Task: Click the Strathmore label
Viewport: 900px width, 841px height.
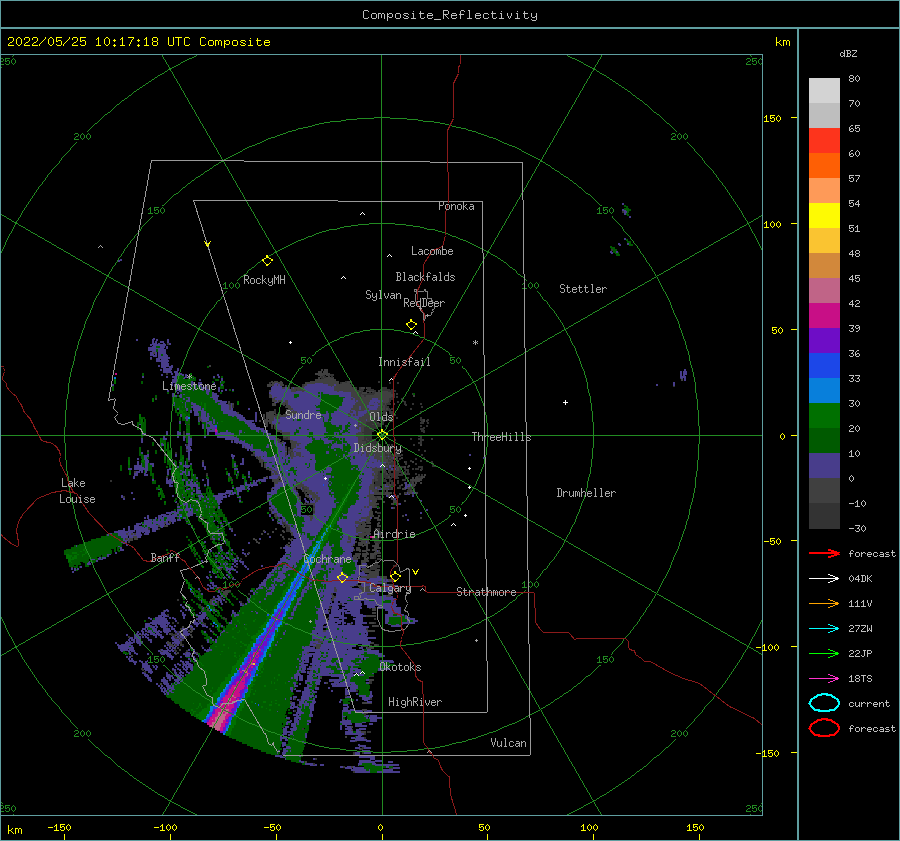Action: point(486,592)
